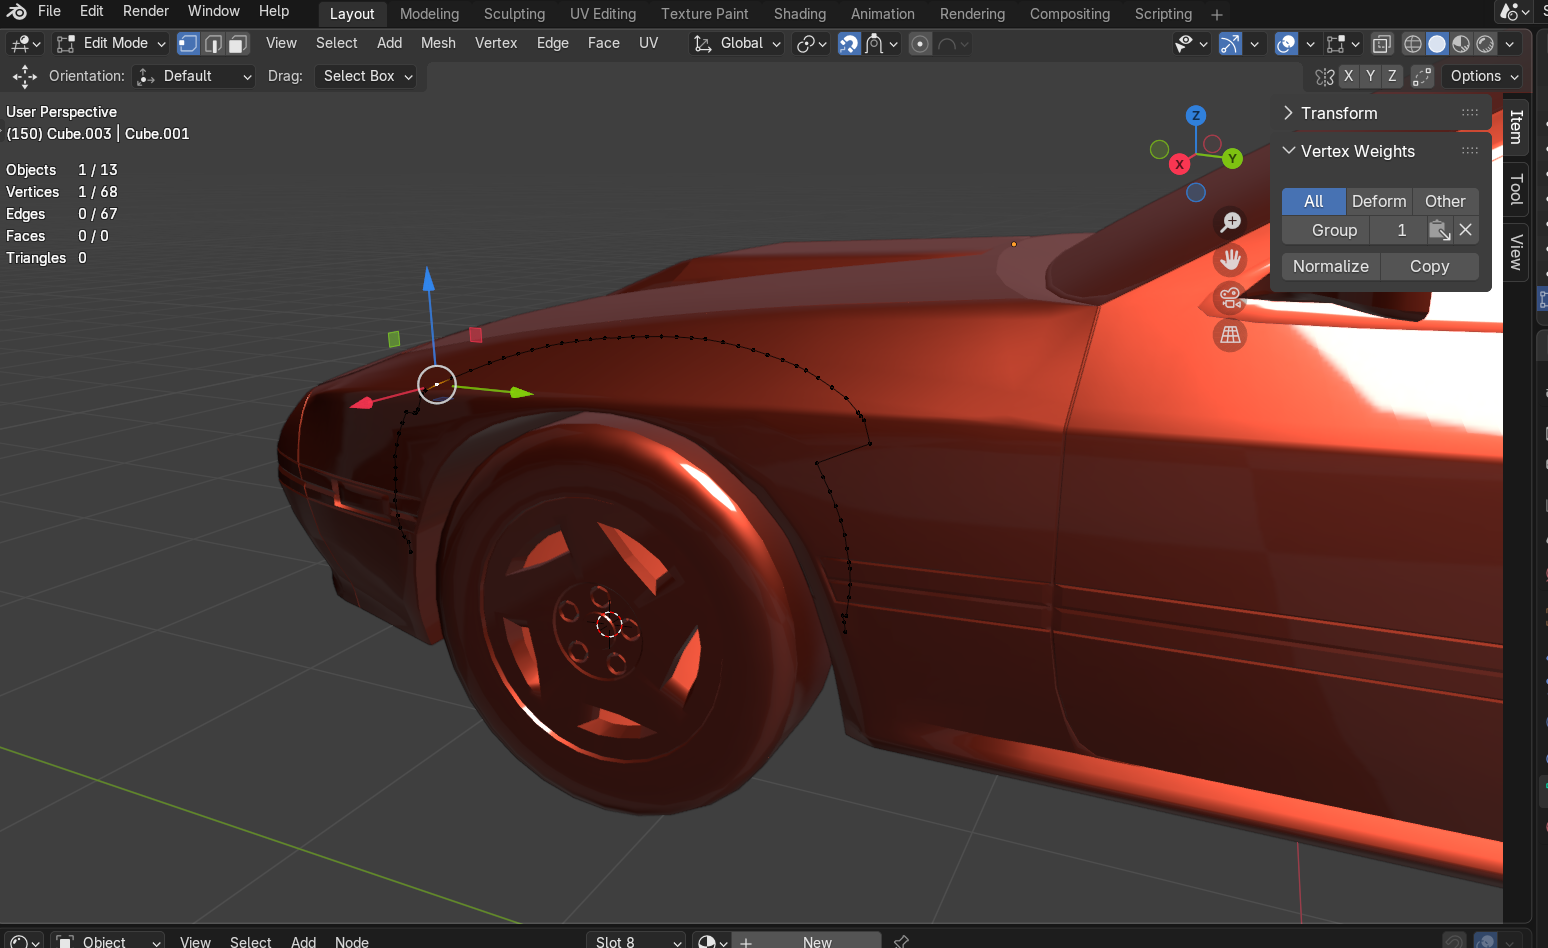Open the sidebar Tool tab
The image size is (1548, 948).
point(1516,189)
